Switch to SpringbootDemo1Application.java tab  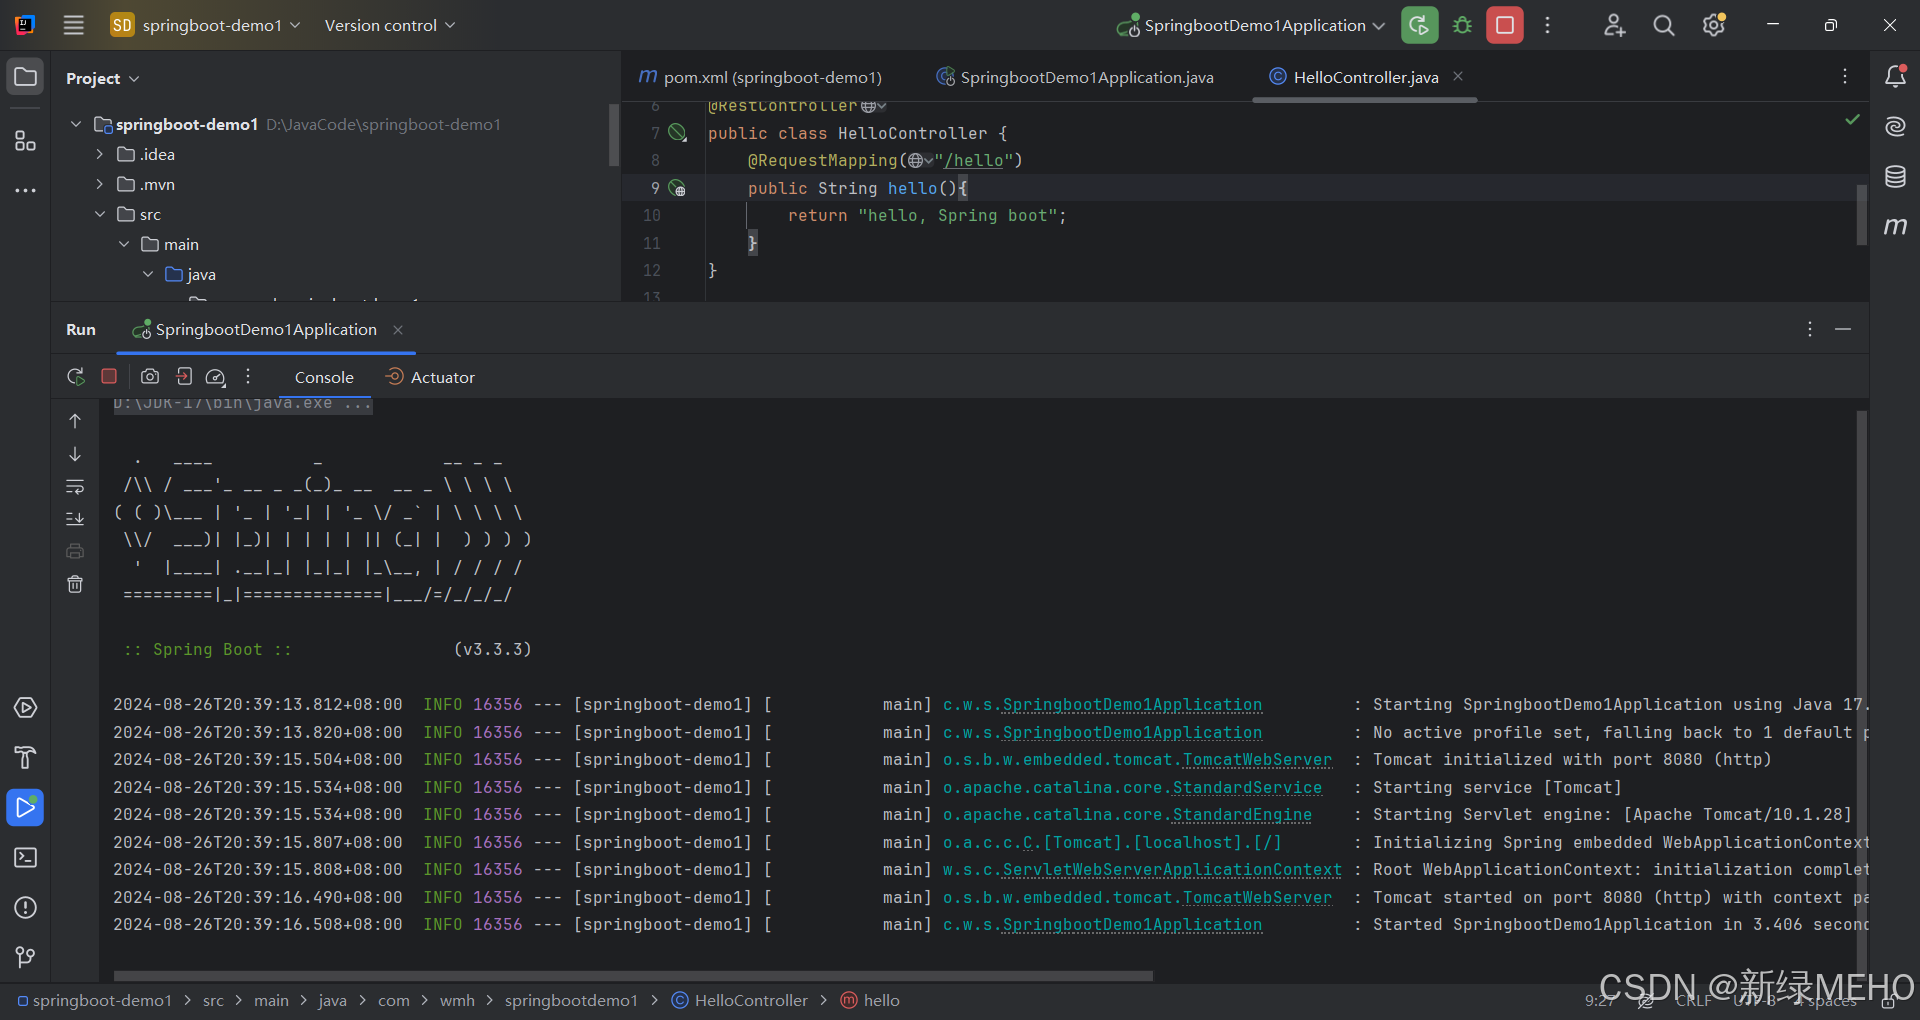[x=1075, y=77]
